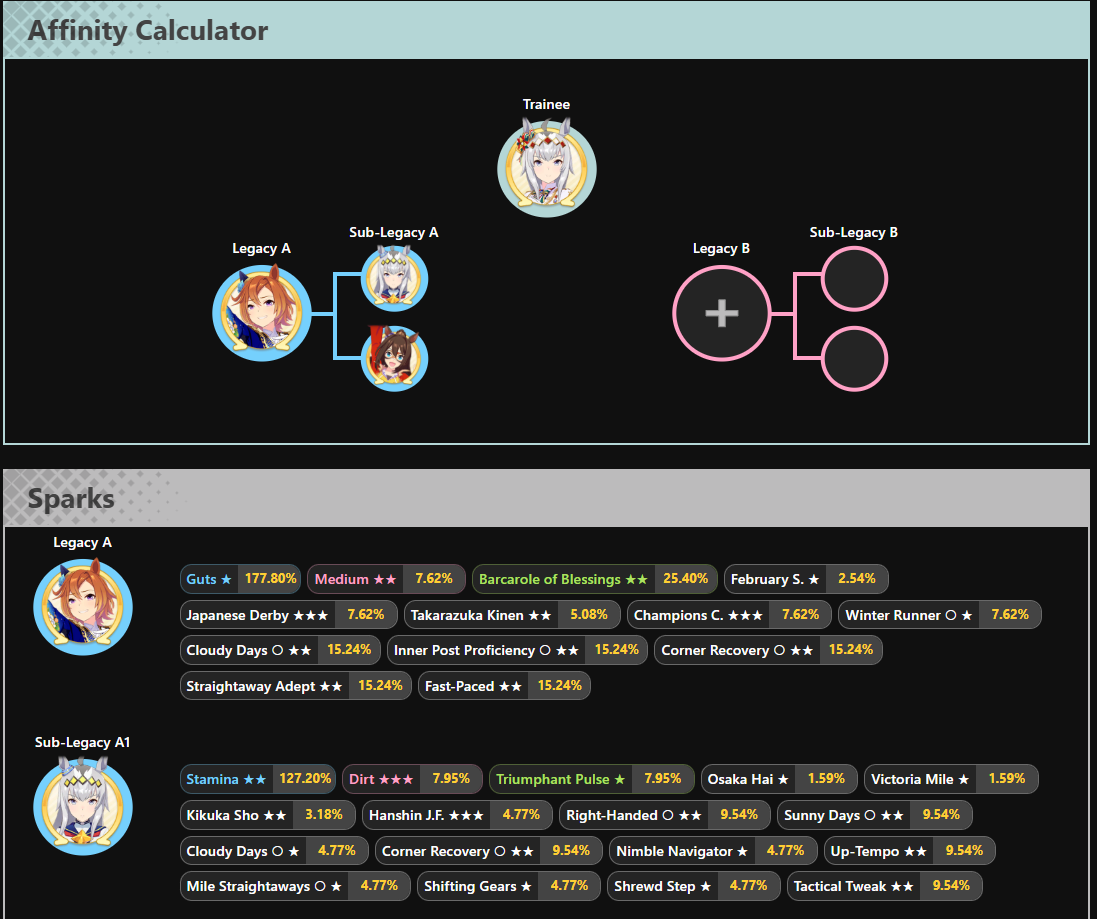Select the Trainee character portrait
Viewport: 1097px width, 919px height.
(x=546, y=168)
